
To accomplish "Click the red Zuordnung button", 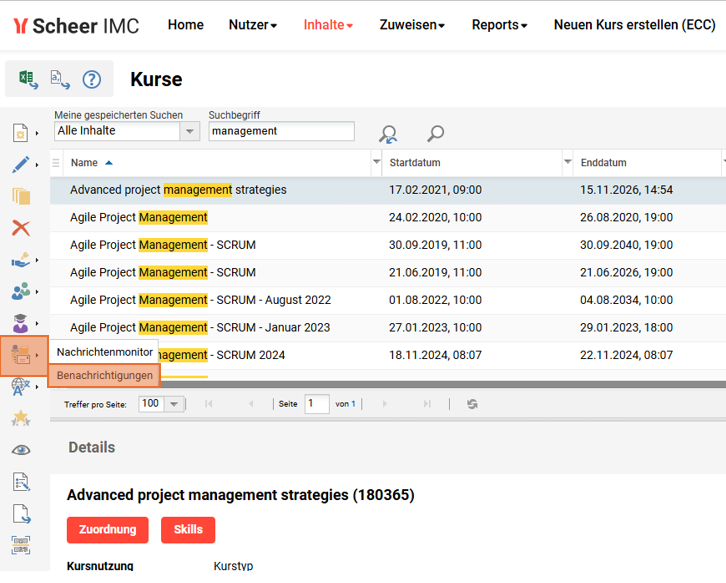I will click(x=107, y=530).
